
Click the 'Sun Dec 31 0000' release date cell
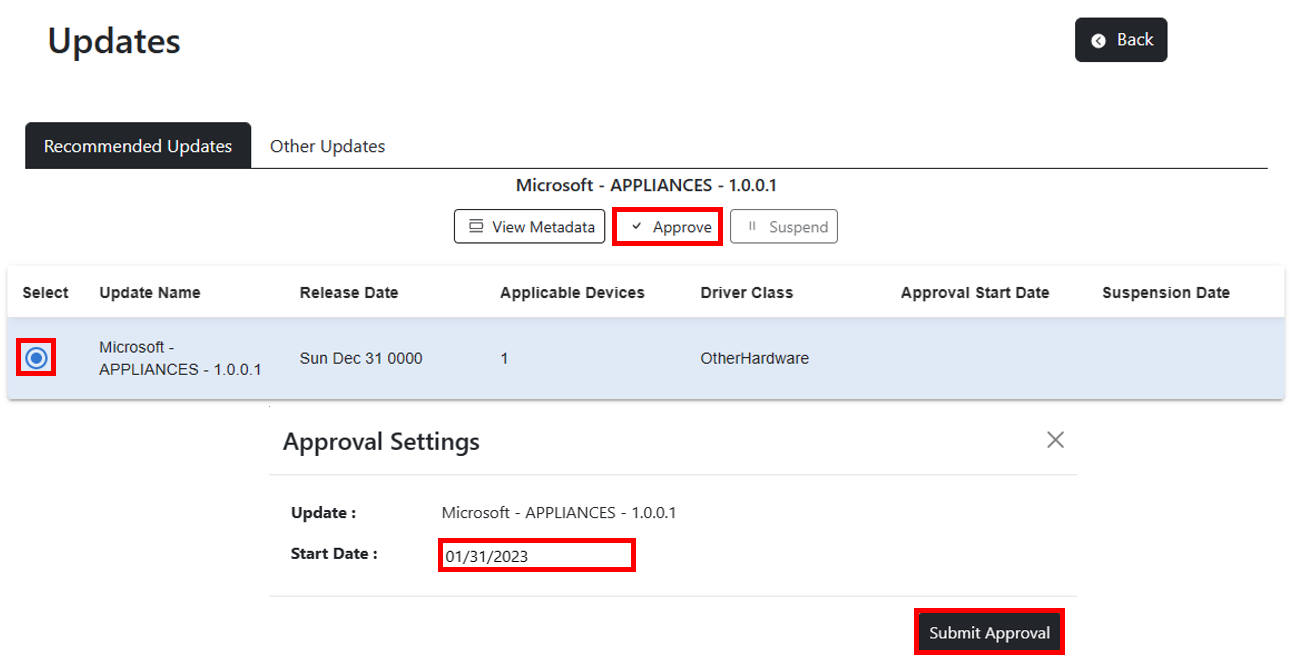361,358
